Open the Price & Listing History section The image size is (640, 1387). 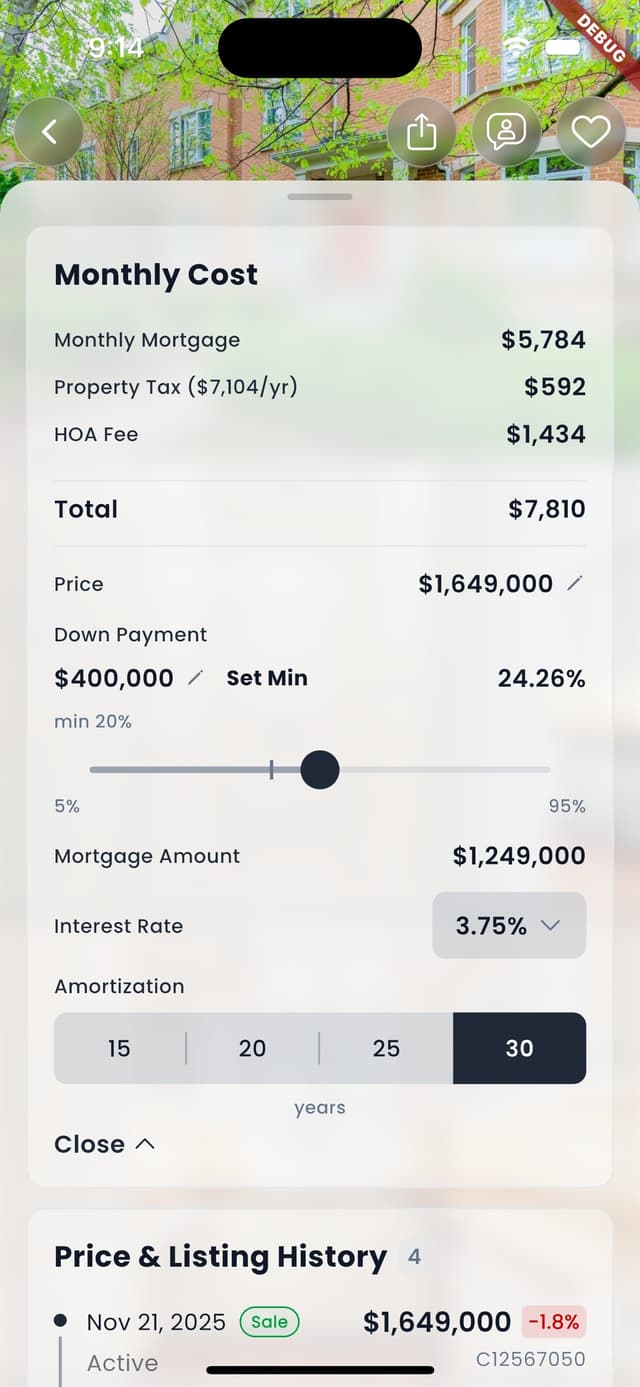(221, 1256)
